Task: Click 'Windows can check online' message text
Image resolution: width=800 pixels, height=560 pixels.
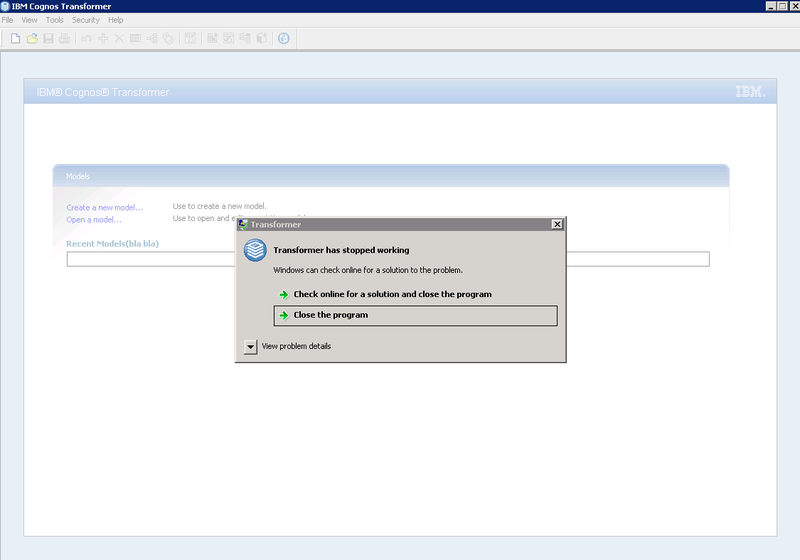Action: (368, 270)
